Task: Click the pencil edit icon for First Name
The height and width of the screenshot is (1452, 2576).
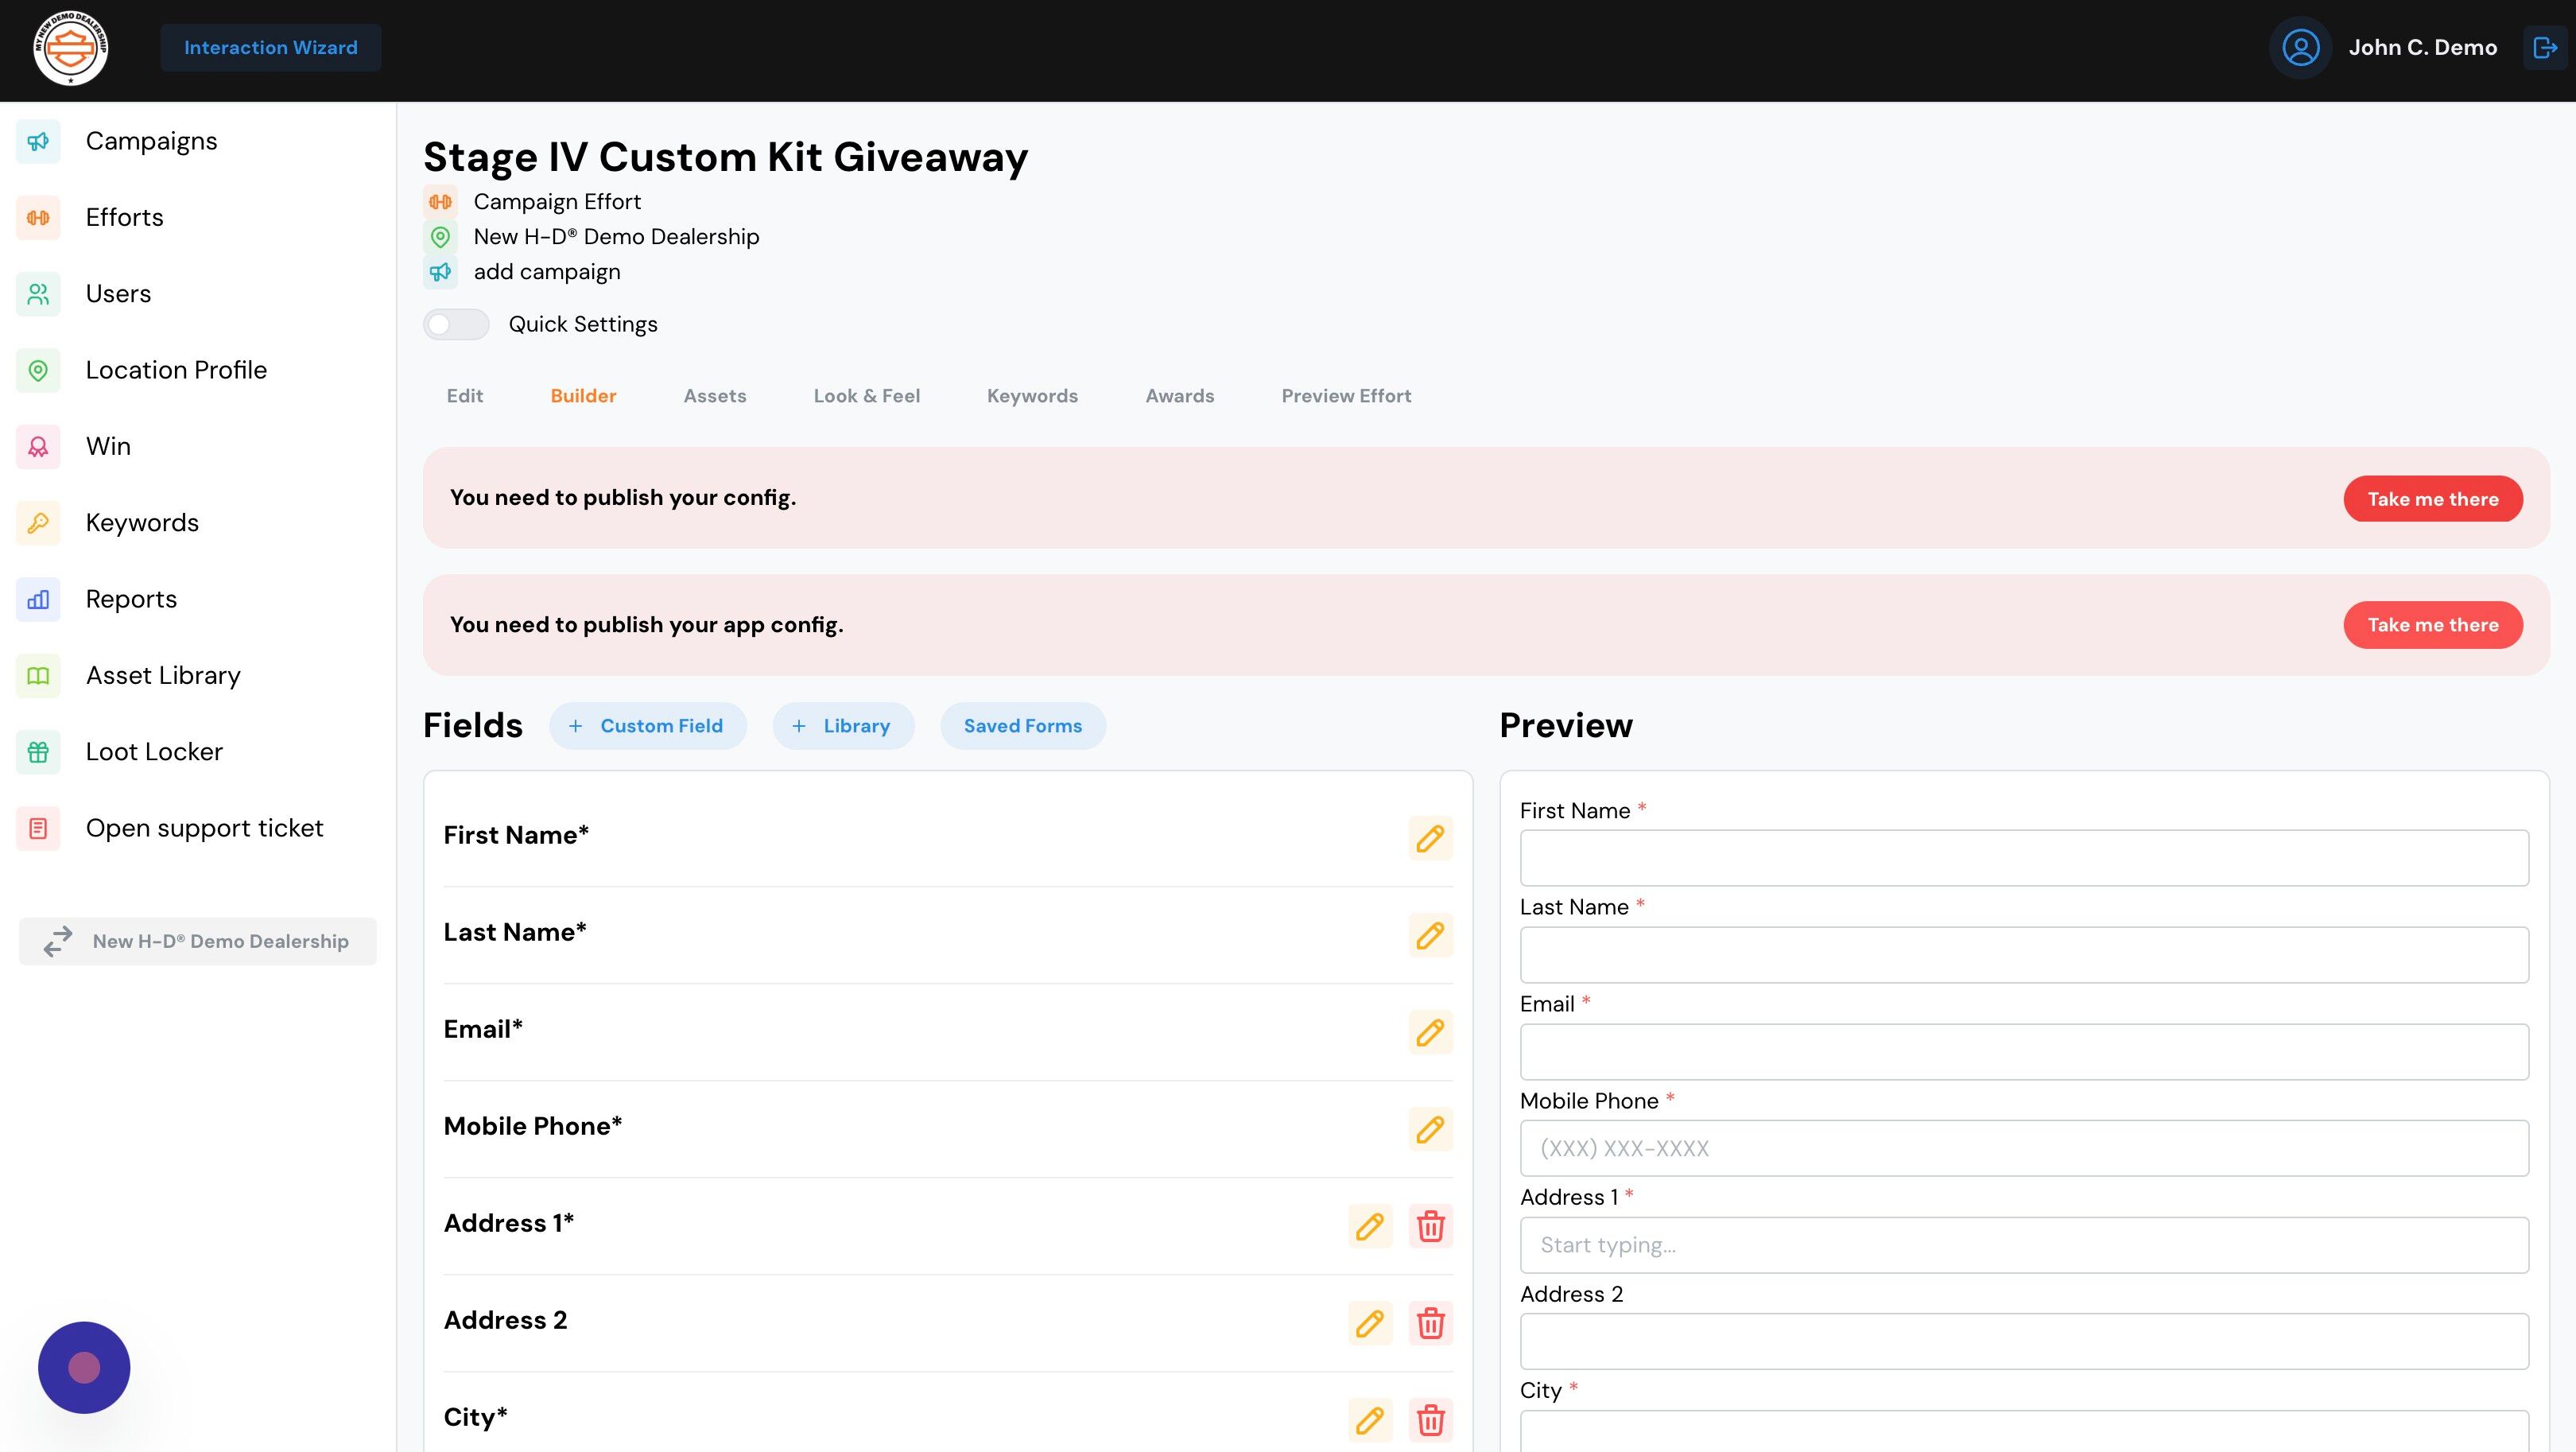Action: 1430,838
